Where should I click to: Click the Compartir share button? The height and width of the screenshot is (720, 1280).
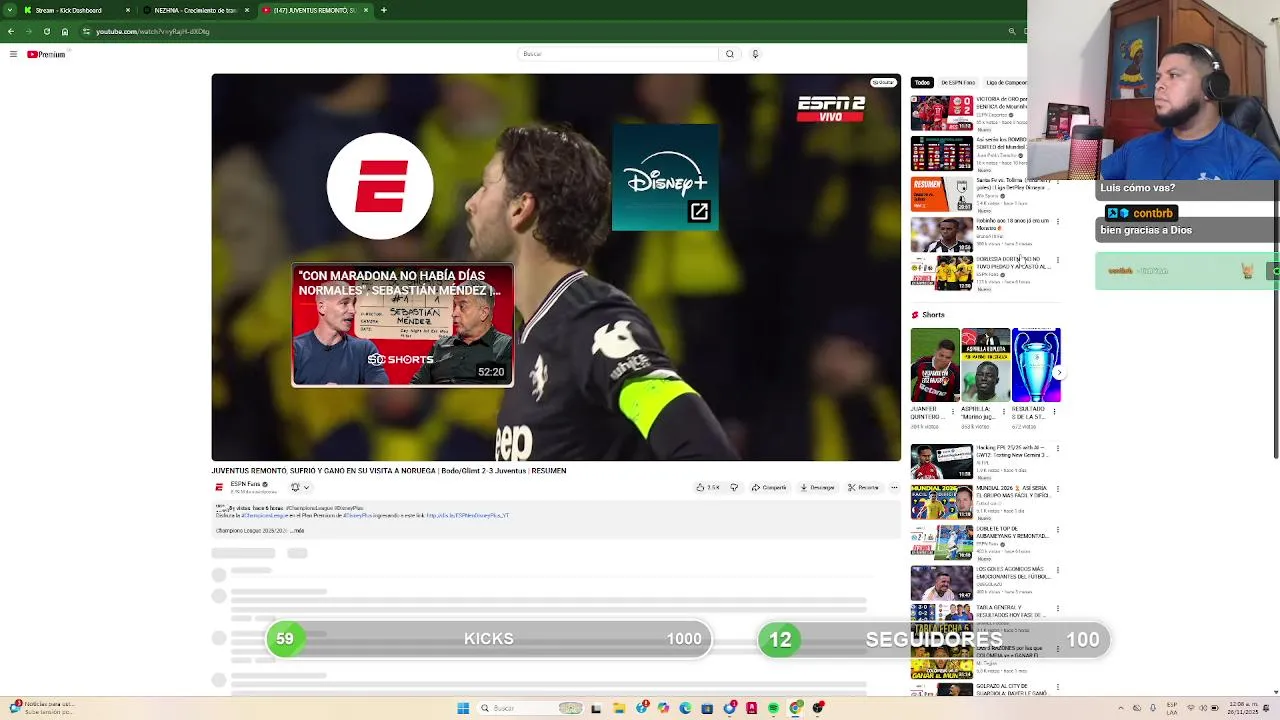point(769,488)
